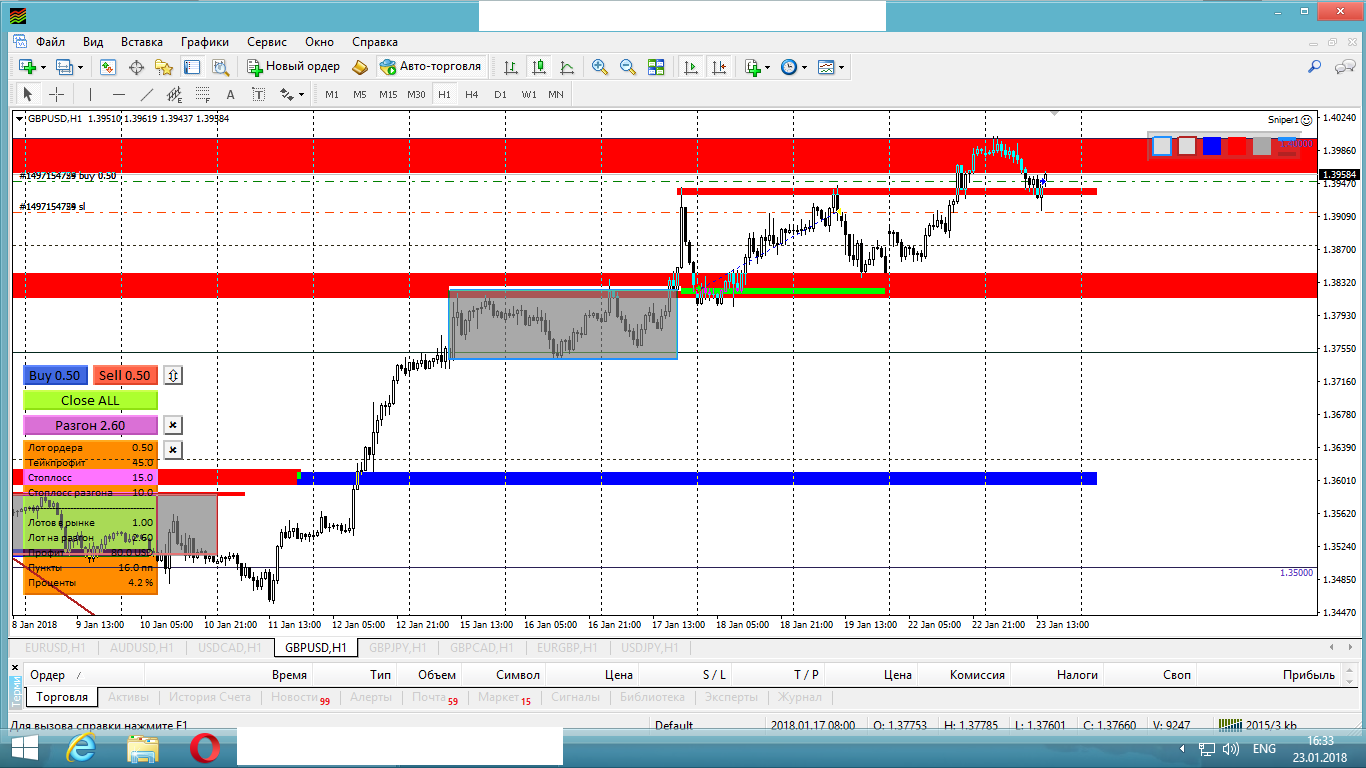Switch chart to candlestick view icon

click(x=539, y=67)
